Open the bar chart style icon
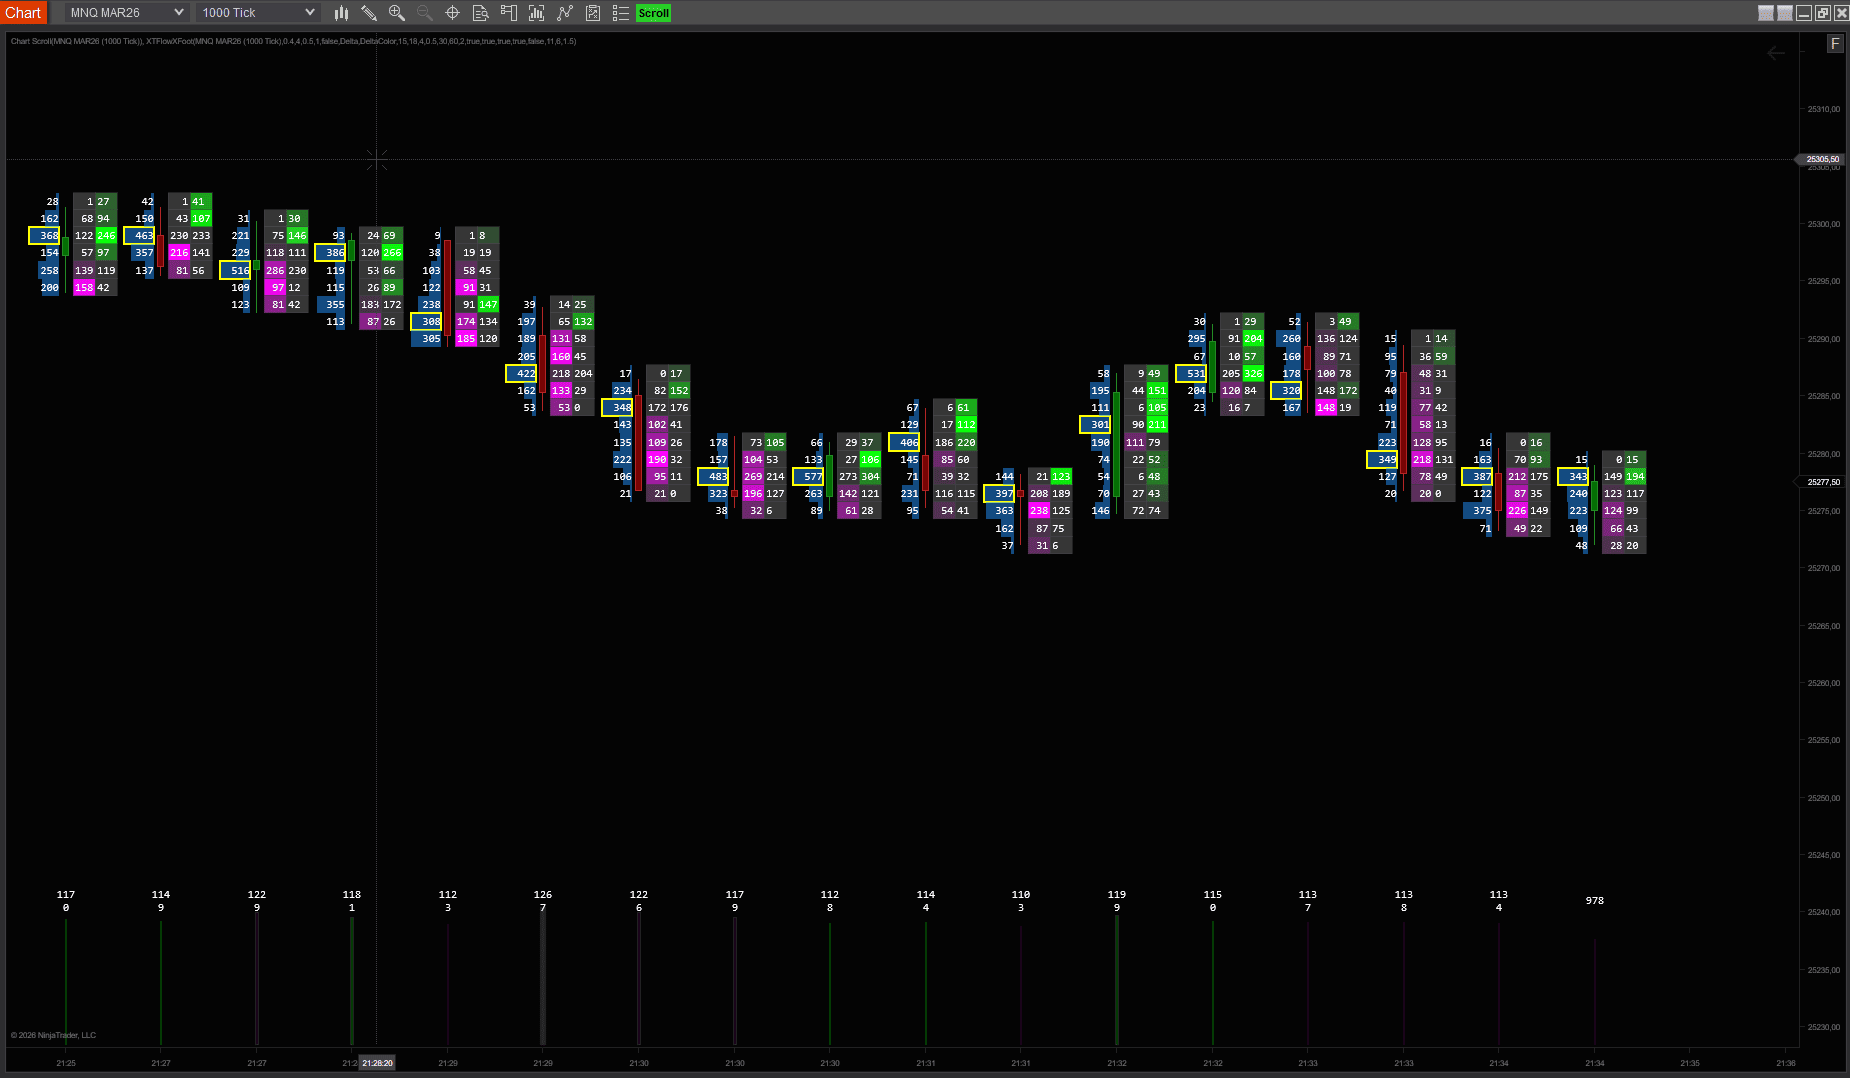This screenshot has width=1850, height=1078. tap(341, 13)
